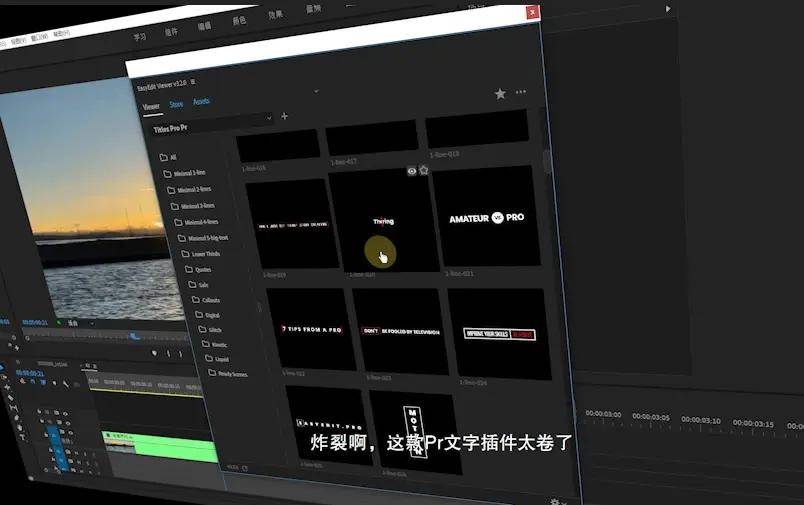Open the EasyEdit Viewer panel menu icon
The width and height of the screenshot is (804, 505).
pyautogui.click(x=193, y=82)
